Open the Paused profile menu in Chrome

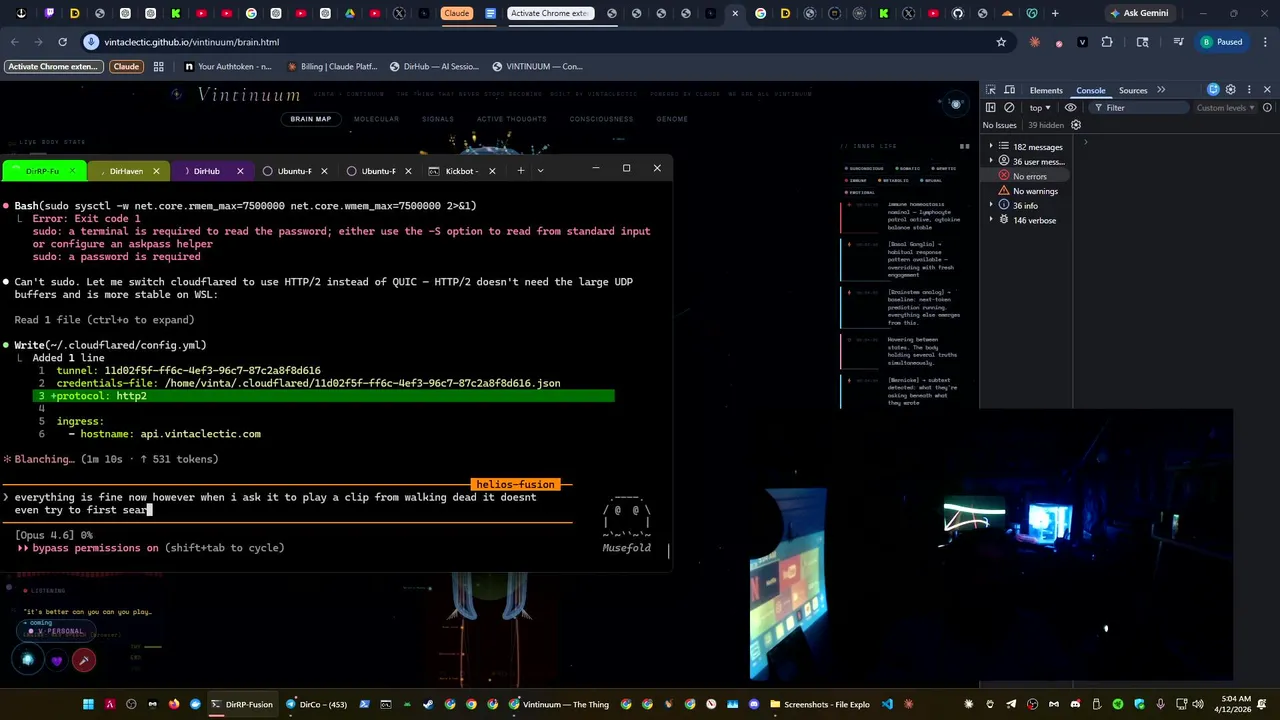coord(1222,42)
